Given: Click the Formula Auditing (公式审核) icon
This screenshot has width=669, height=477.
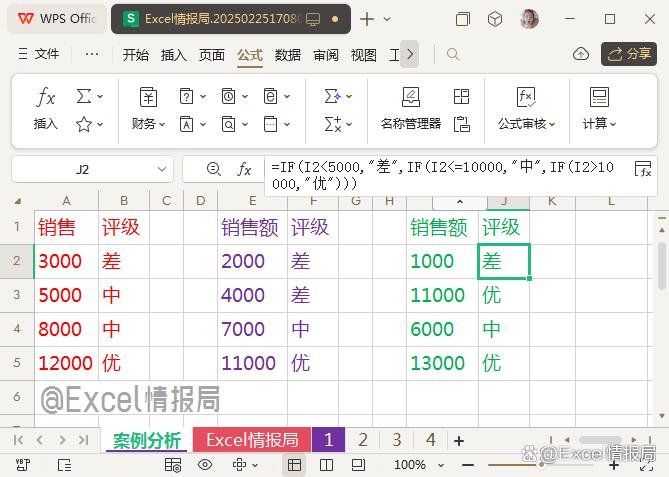Looking at the screenshot, I should coord(526,98).
